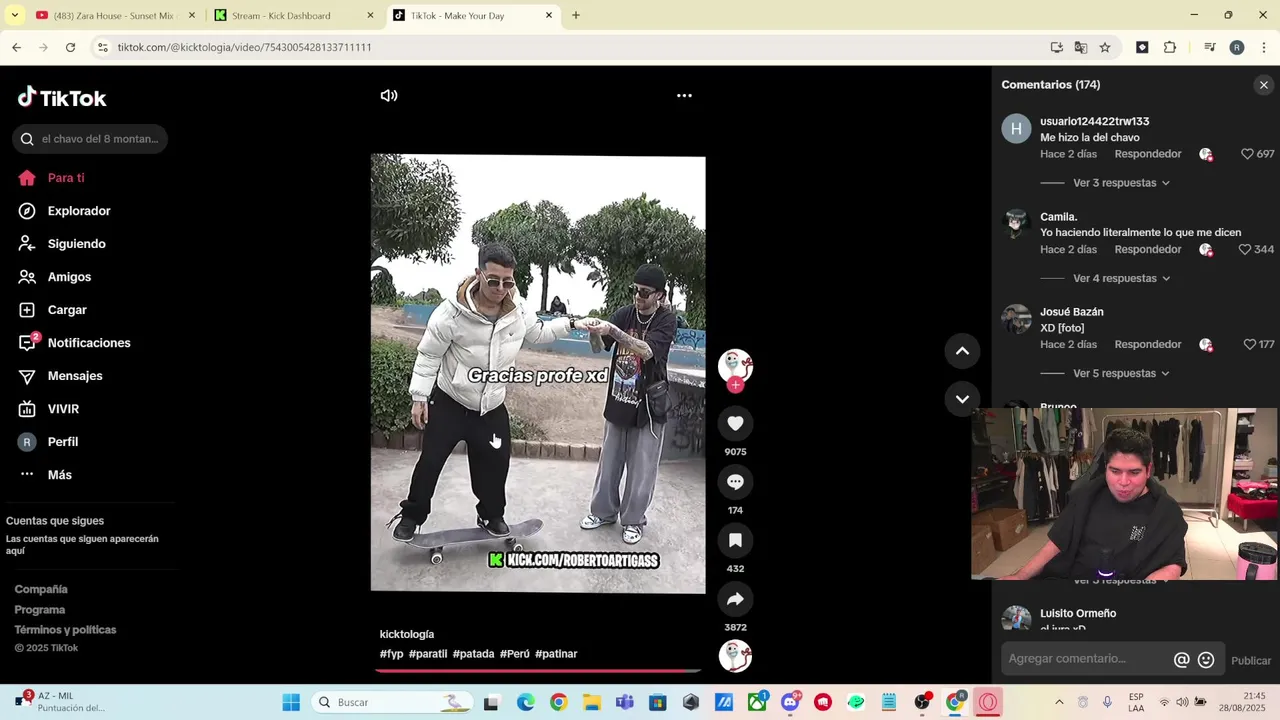Open usuario124422trw133's profile avatar
Screen dimensions: 1280x720
click(1016, 129)
